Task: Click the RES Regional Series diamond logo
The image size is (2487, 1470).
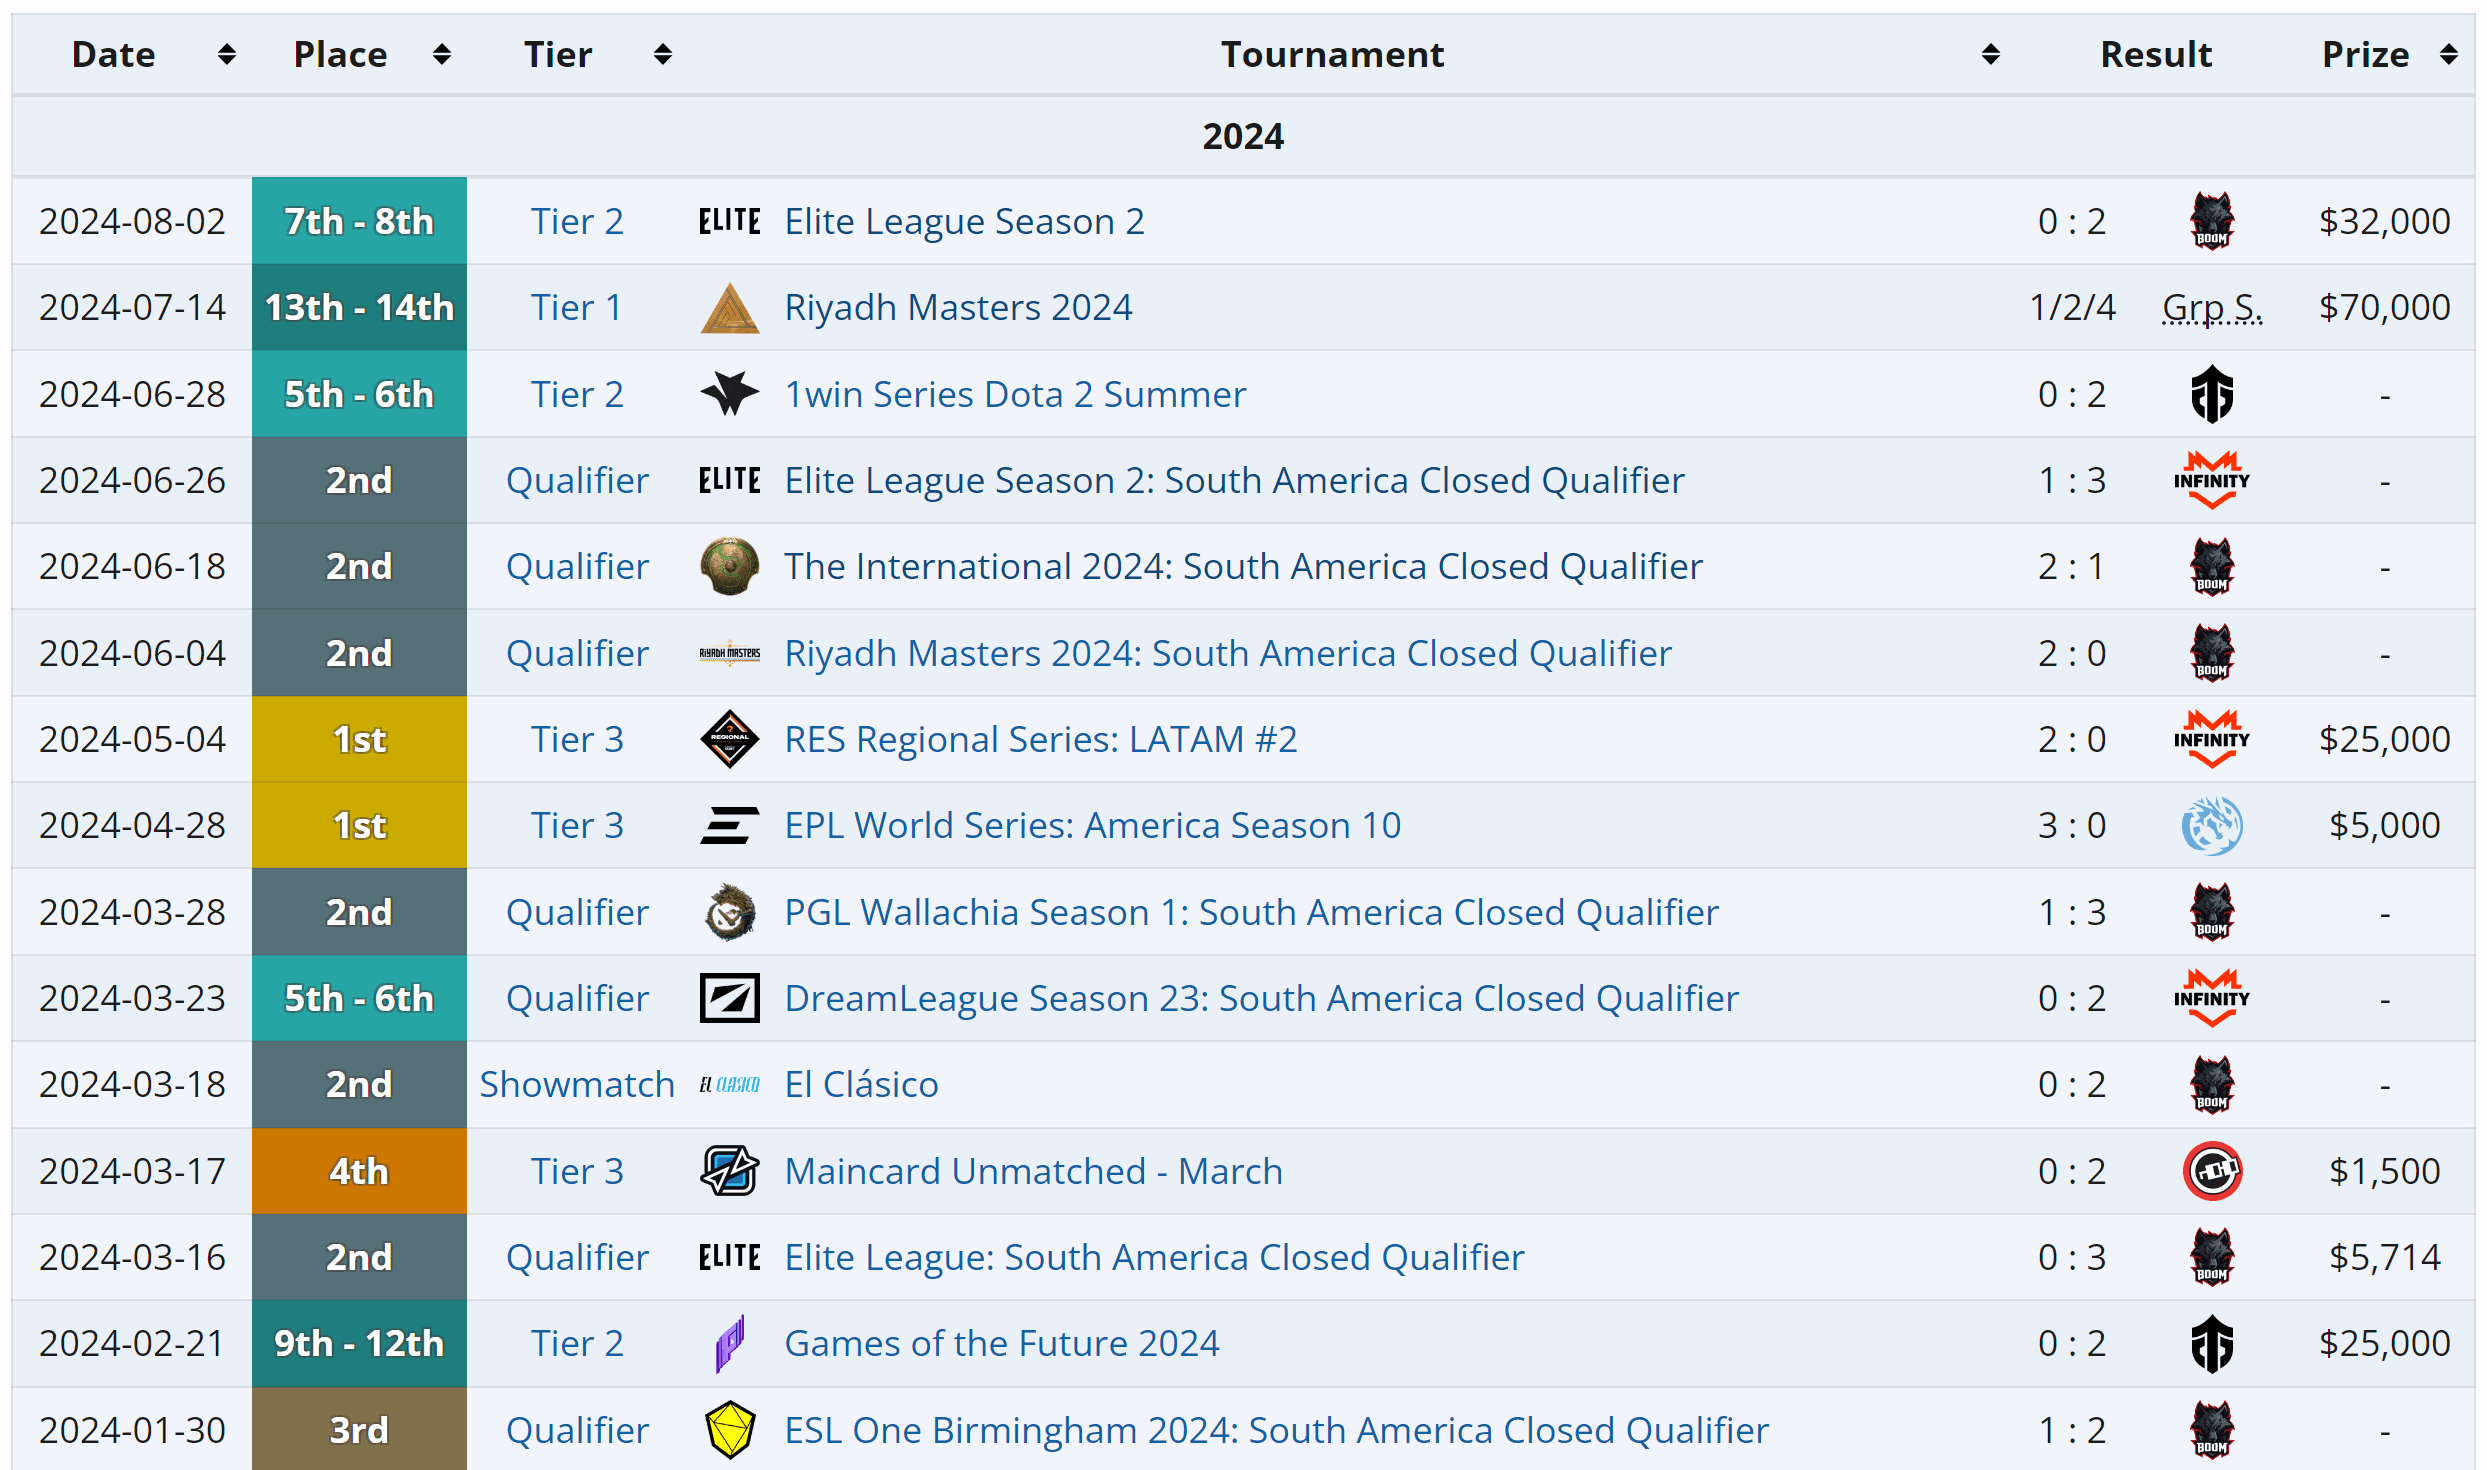Action: pos(729,740)
